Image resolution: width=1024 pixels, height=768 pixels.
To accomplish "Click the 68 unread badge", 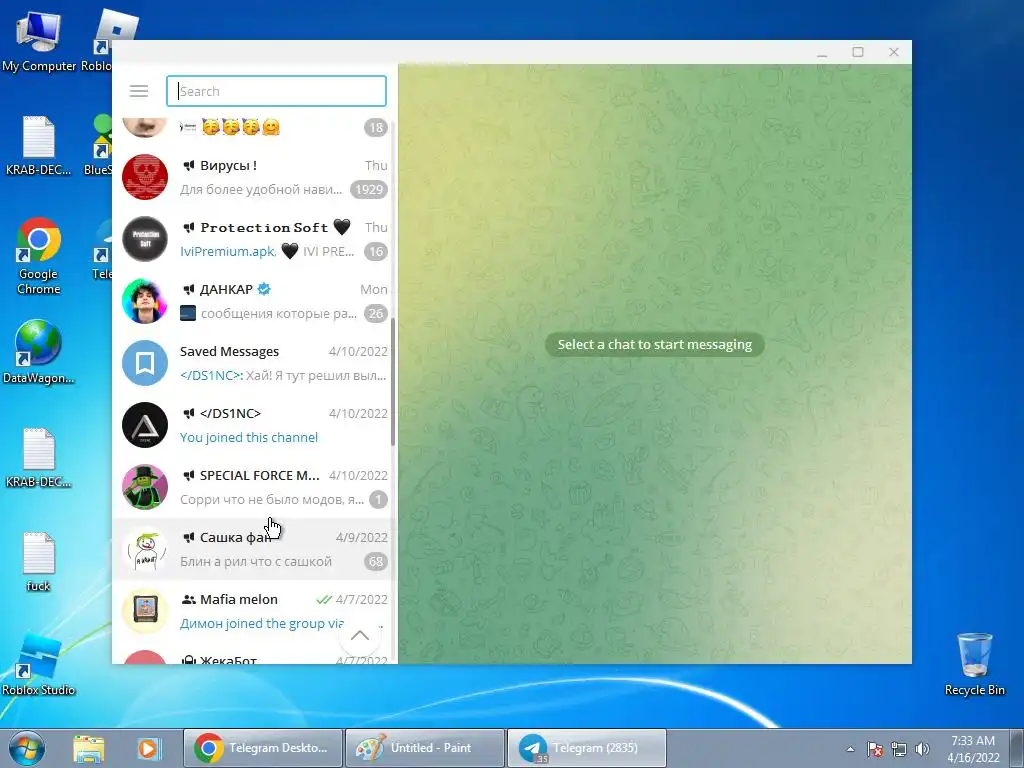I will coord(376,562).
